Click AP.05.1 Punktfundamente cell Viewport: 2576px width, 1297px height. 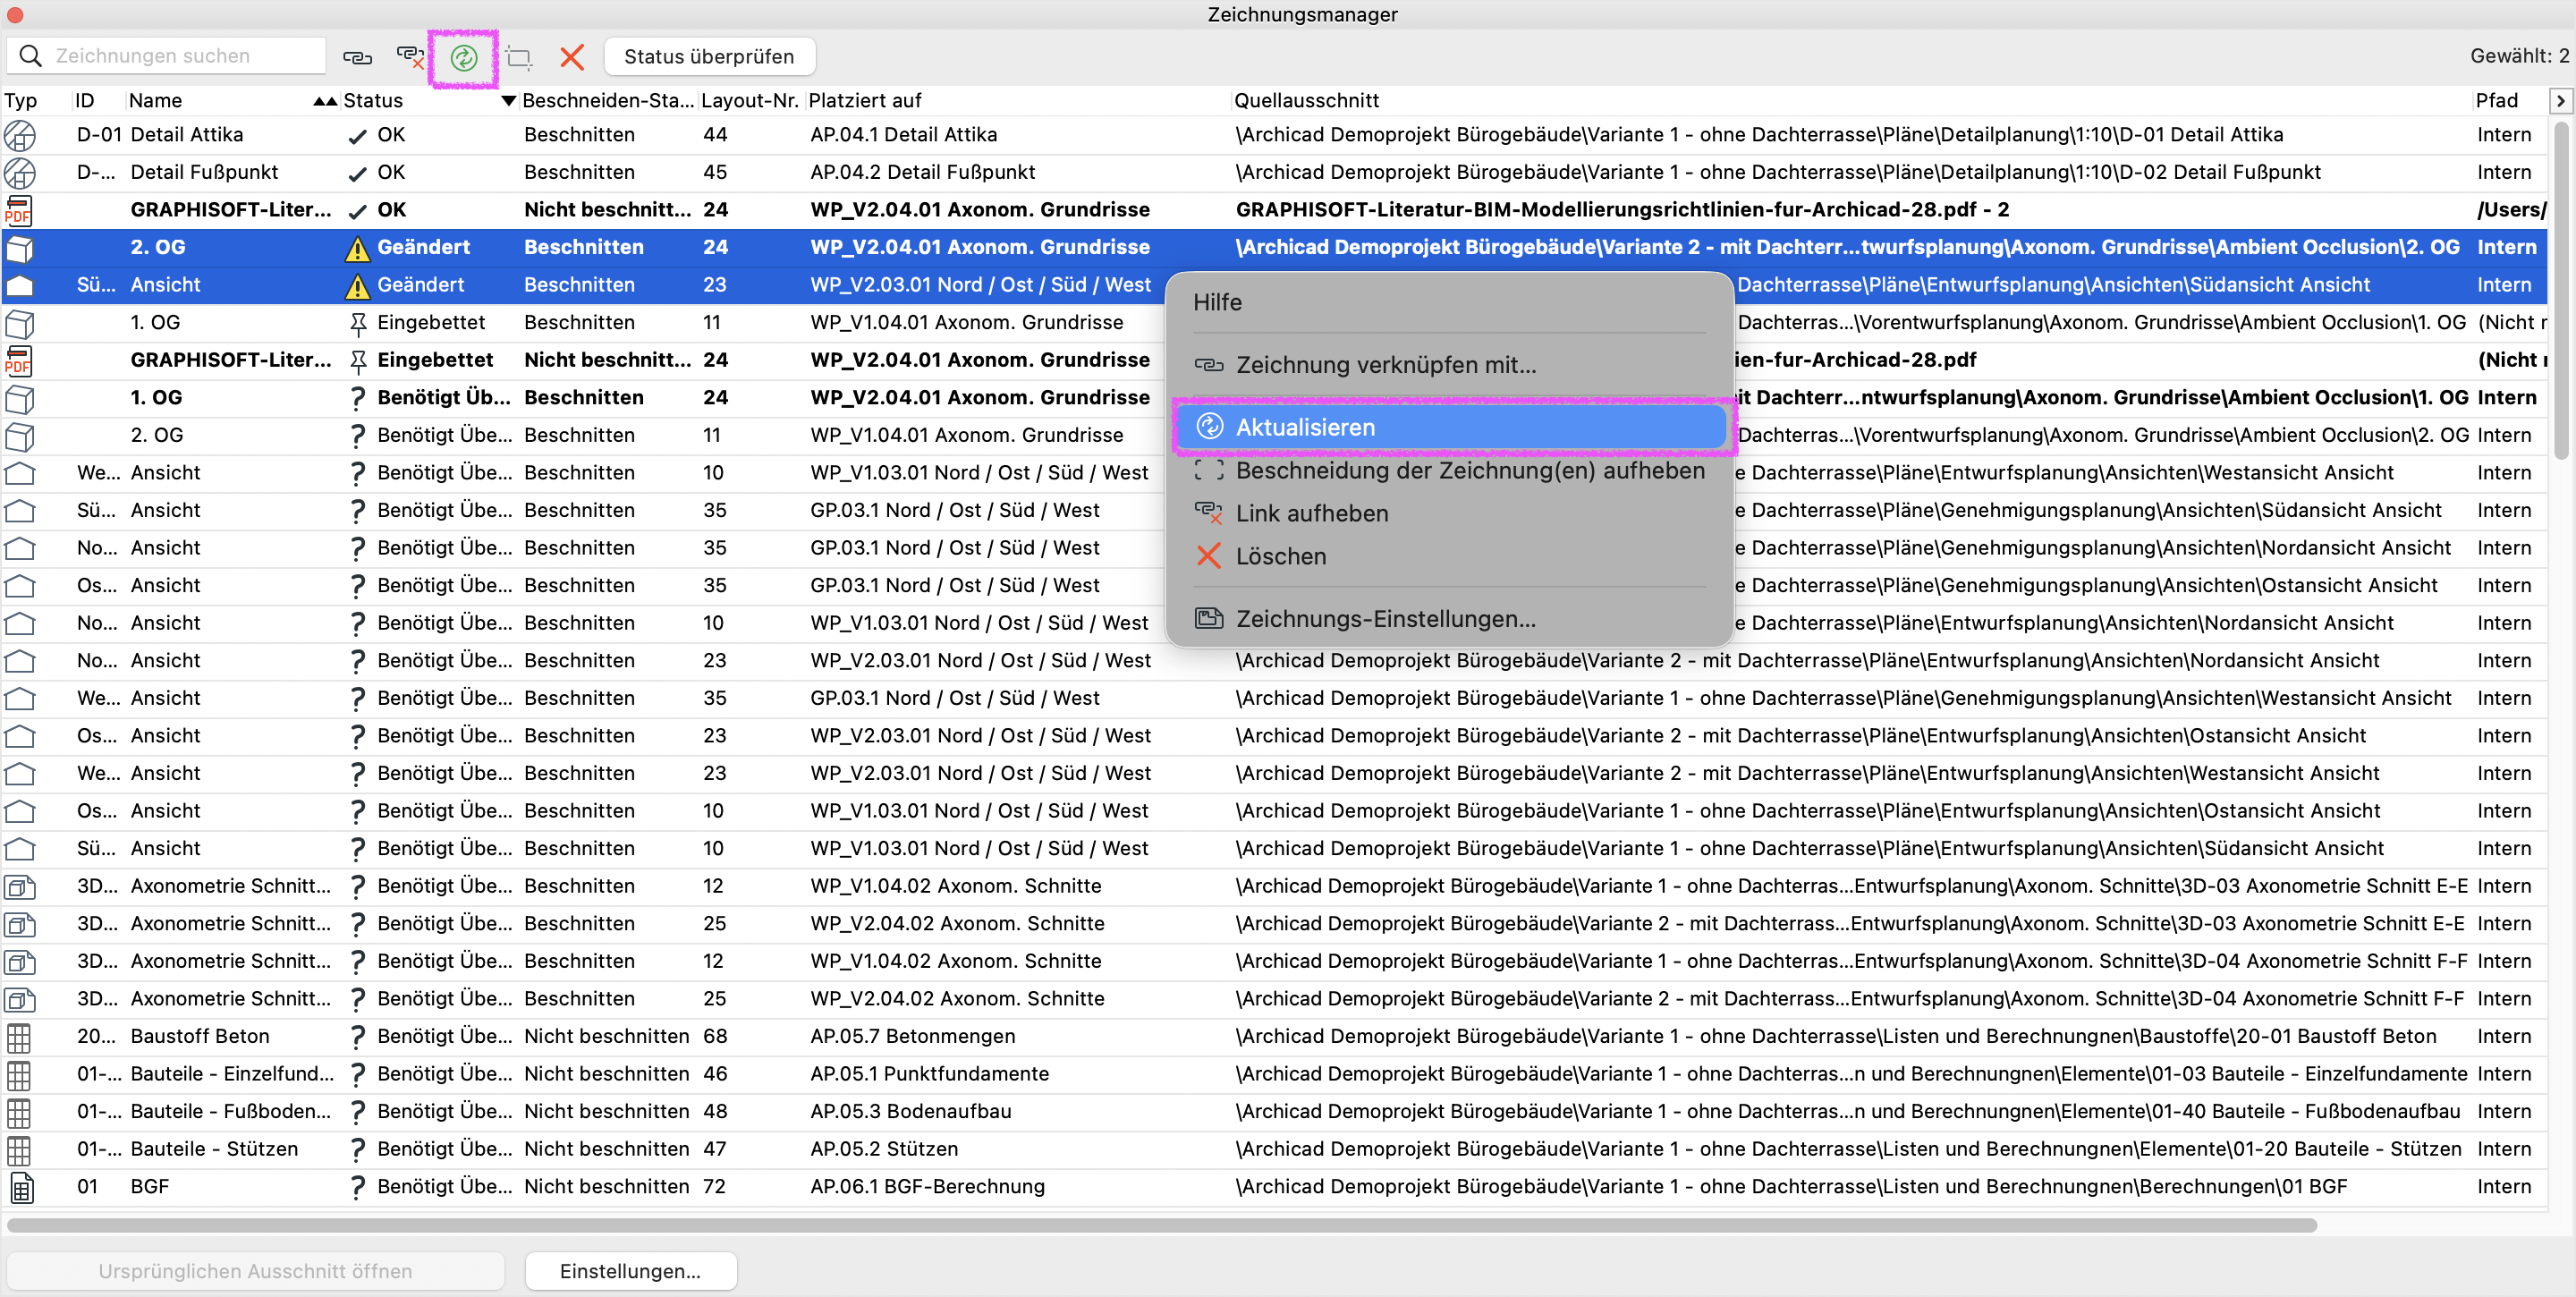(930, 1074)
